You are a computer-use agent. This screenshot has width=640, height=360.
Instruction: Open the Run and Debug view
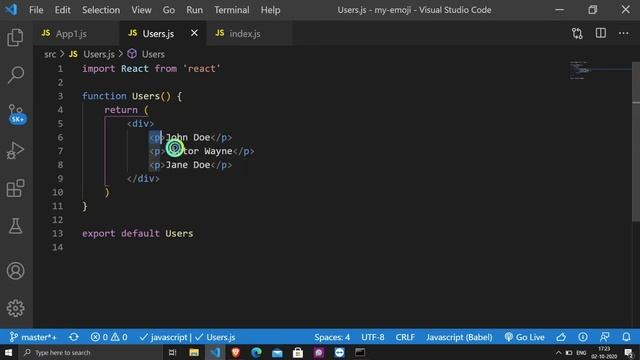point(16,151)
